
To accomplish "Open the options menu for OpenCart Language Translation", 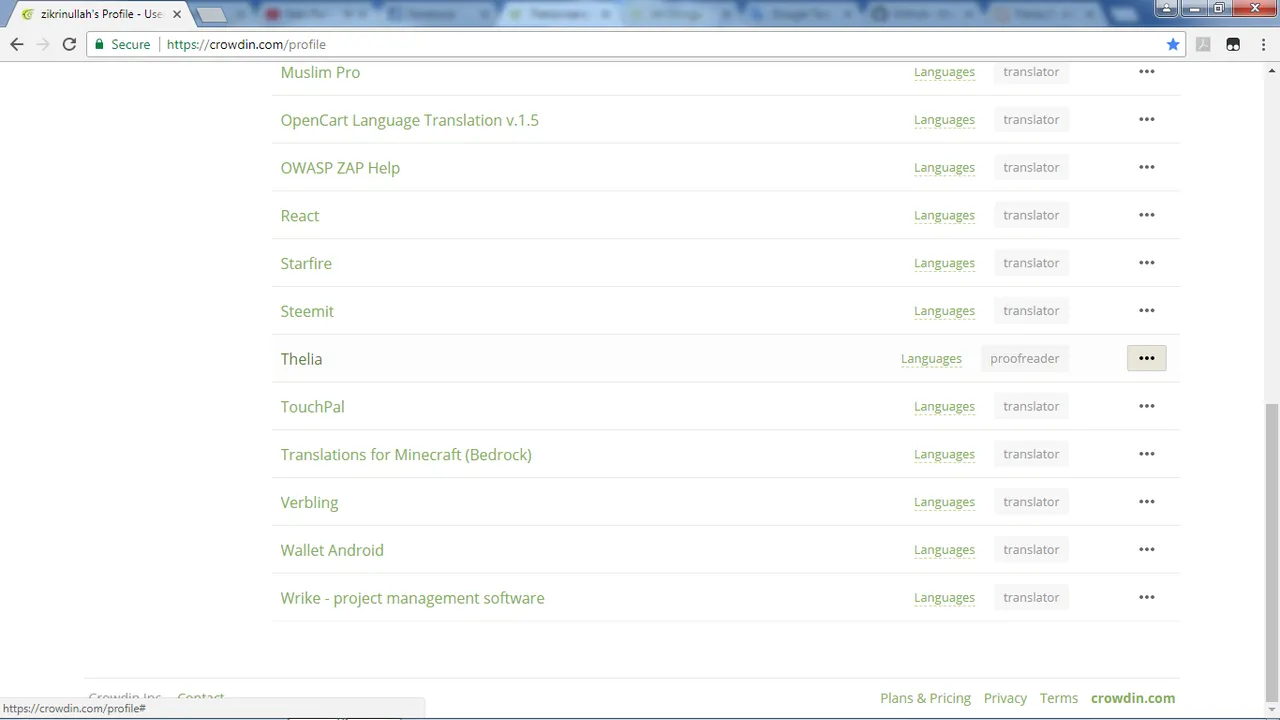I will point(1146,120).
